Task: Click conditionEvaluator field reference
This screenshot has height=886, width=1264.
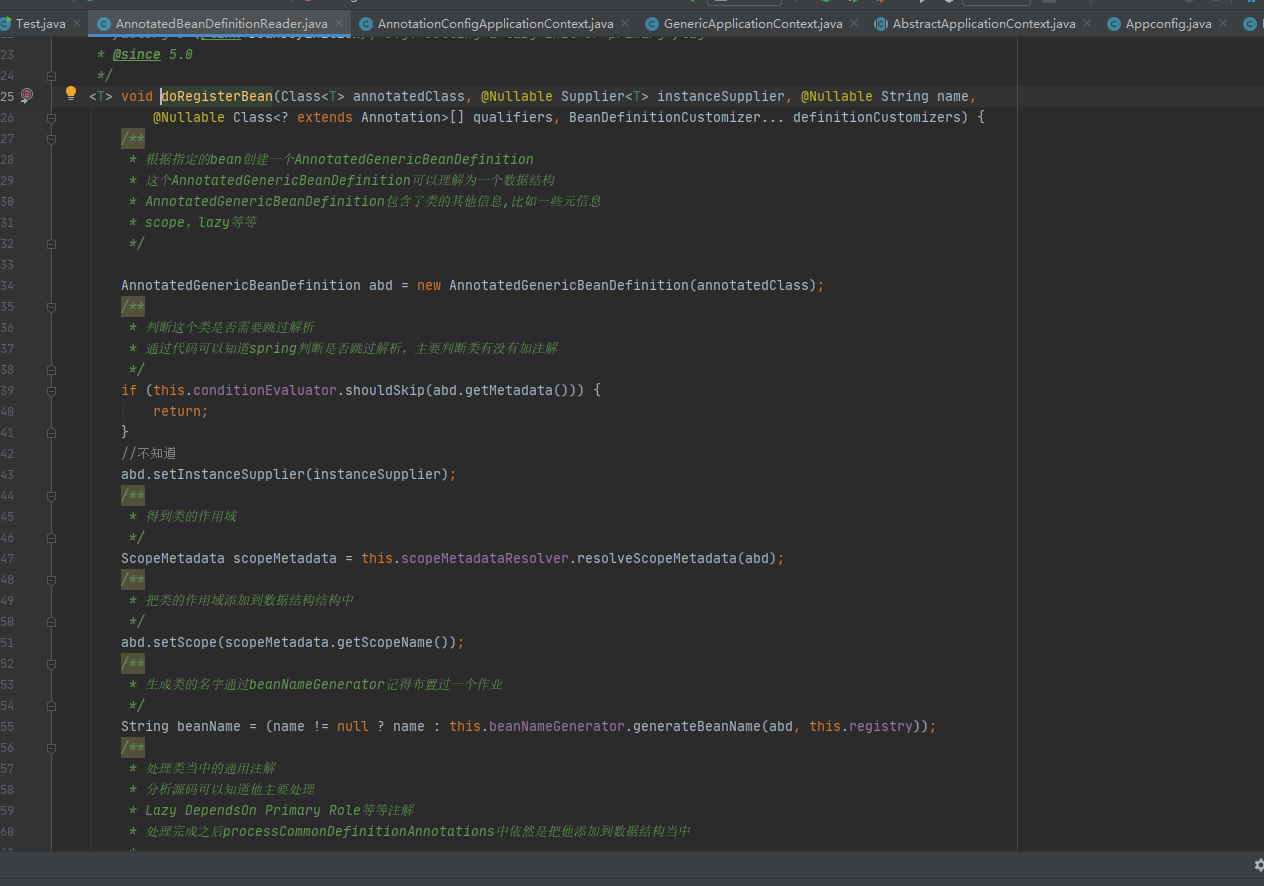Action: [x=265, y=390]
